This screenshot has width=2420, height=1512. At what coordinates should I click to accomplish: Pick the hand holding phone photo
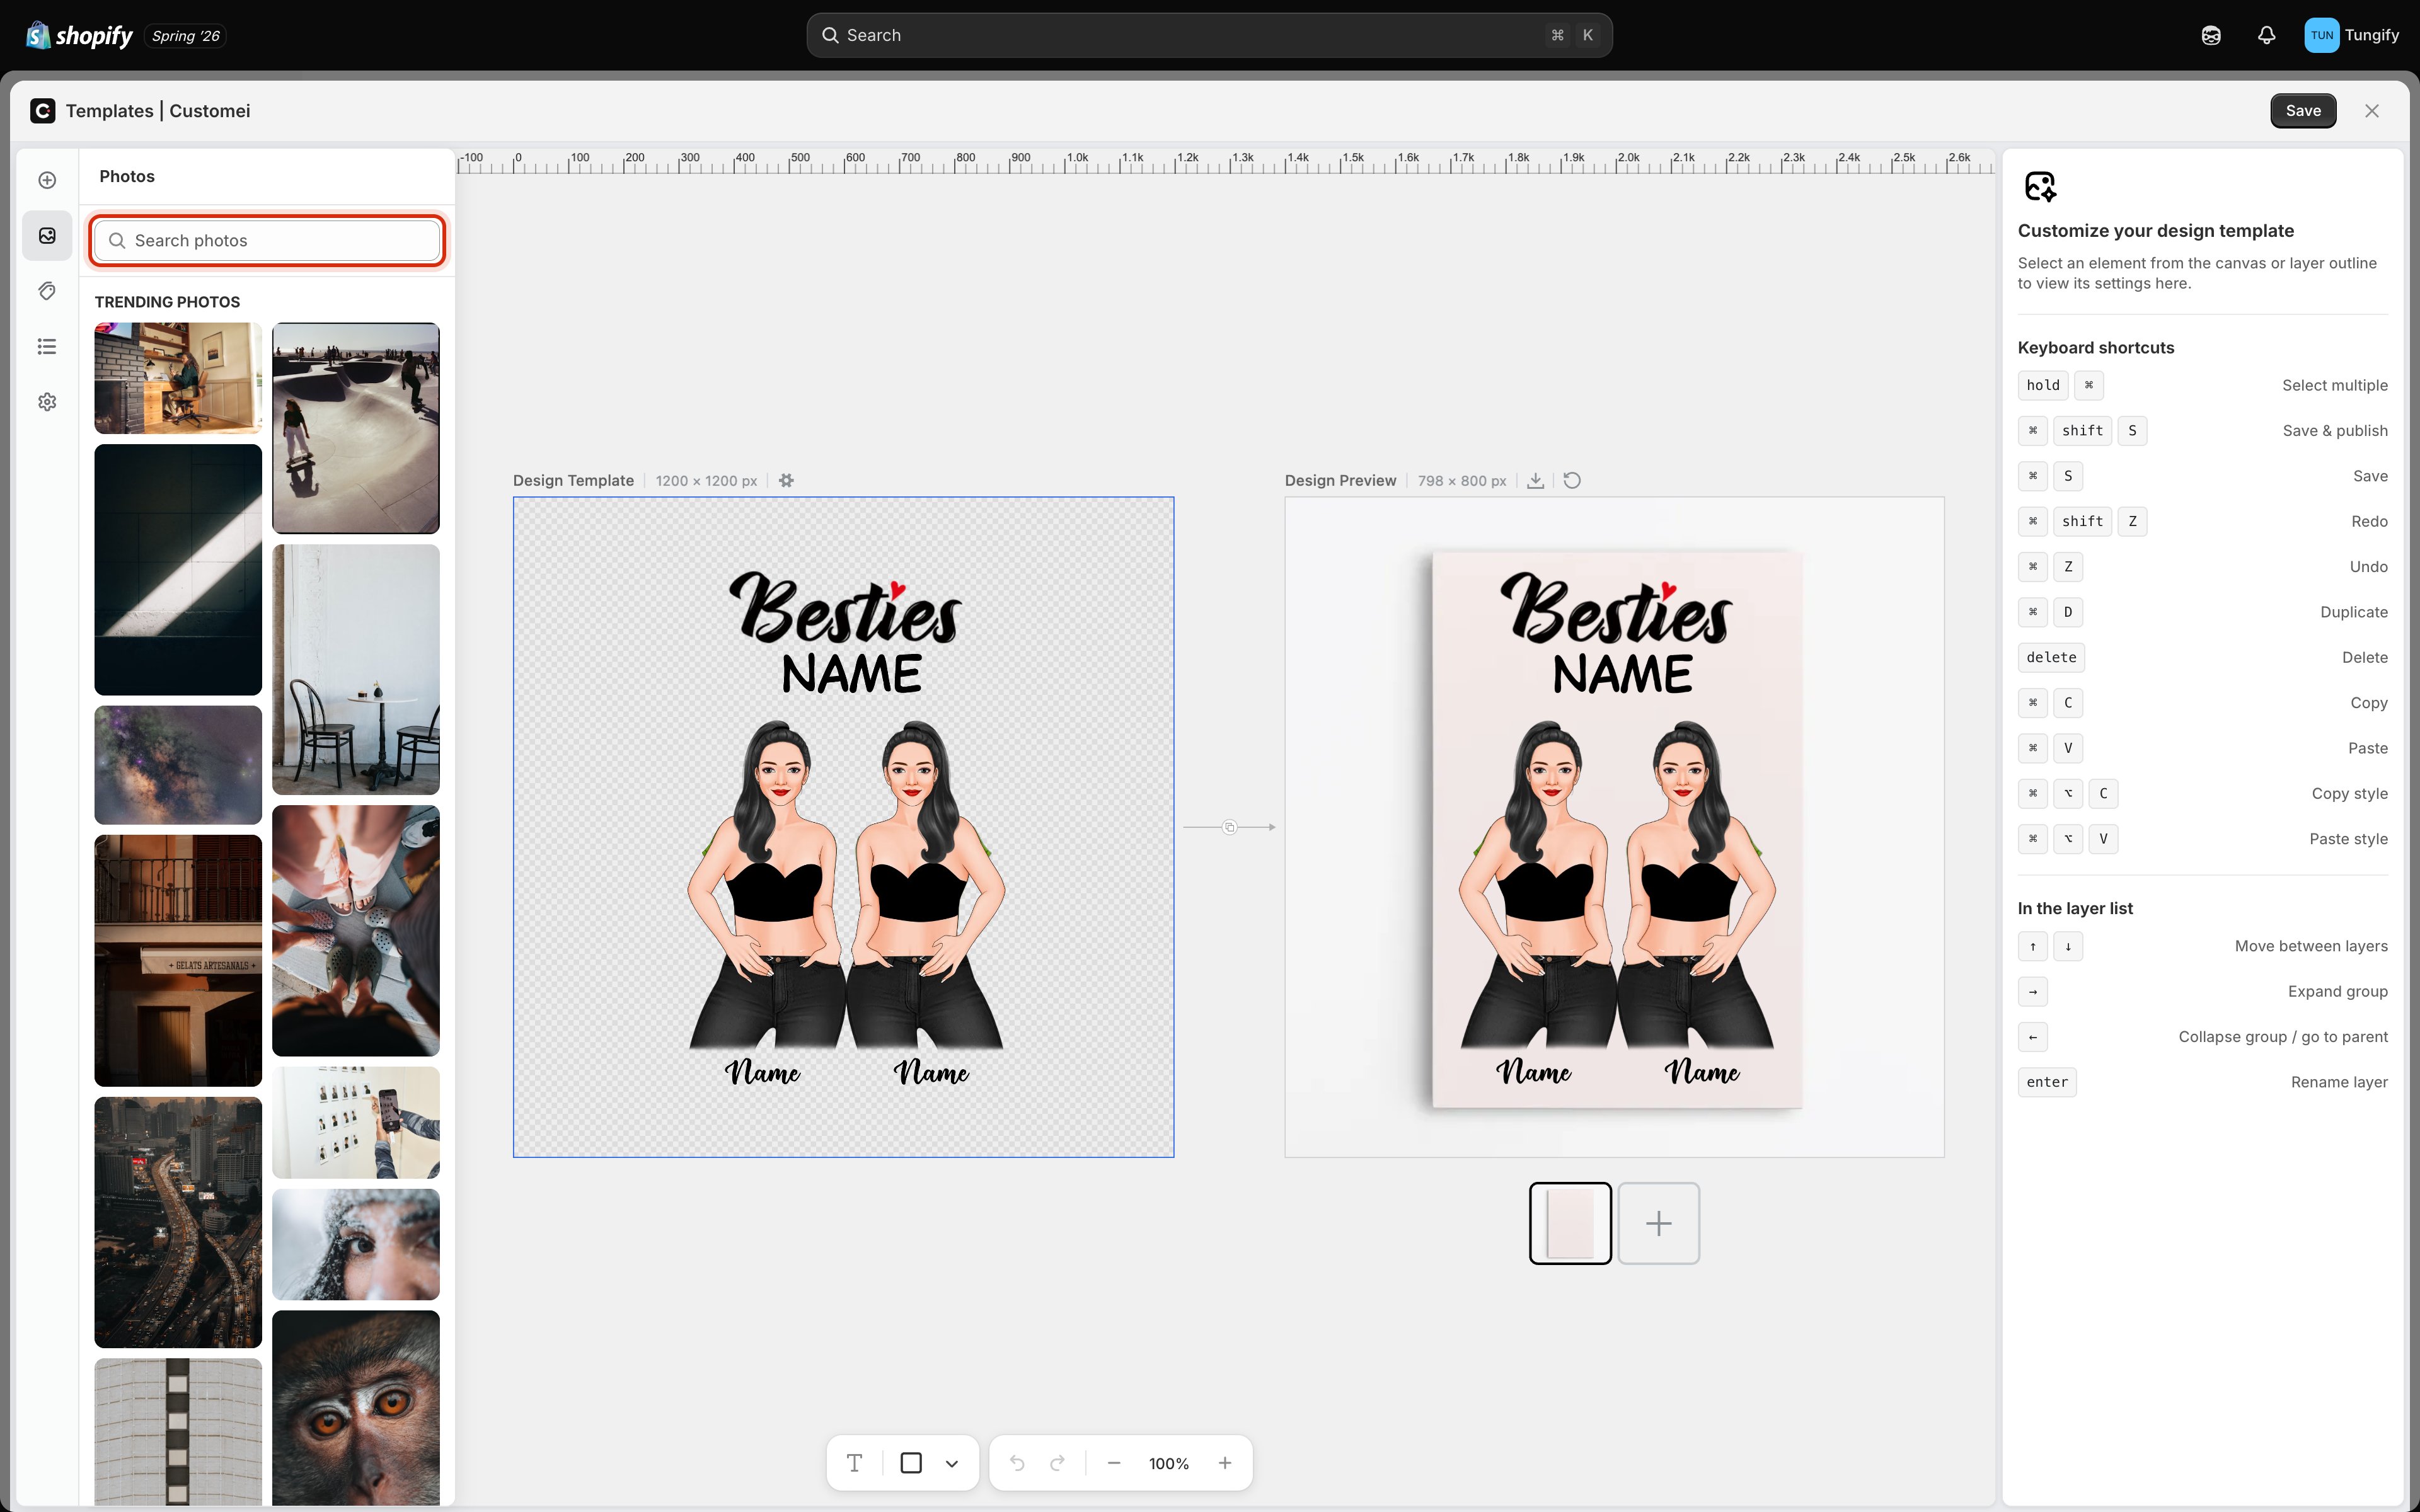[356, 1122]
